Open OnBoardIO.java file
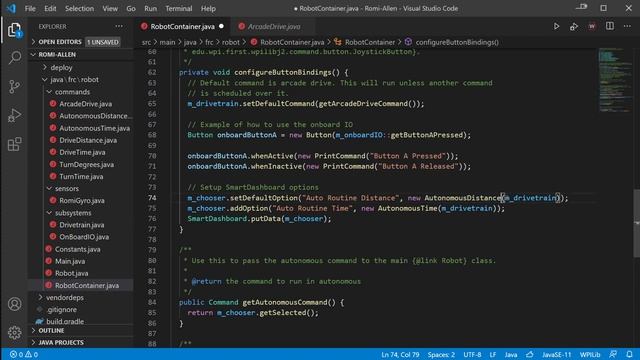The height and width of the screenshot is (360, 640). coord(84,237)
